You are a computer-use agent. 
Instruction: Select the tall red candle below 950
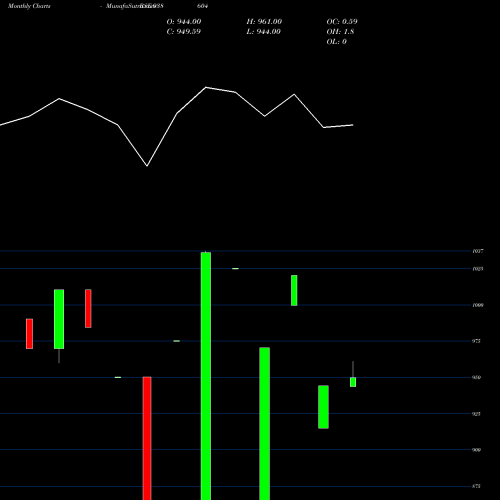(147, 438)
